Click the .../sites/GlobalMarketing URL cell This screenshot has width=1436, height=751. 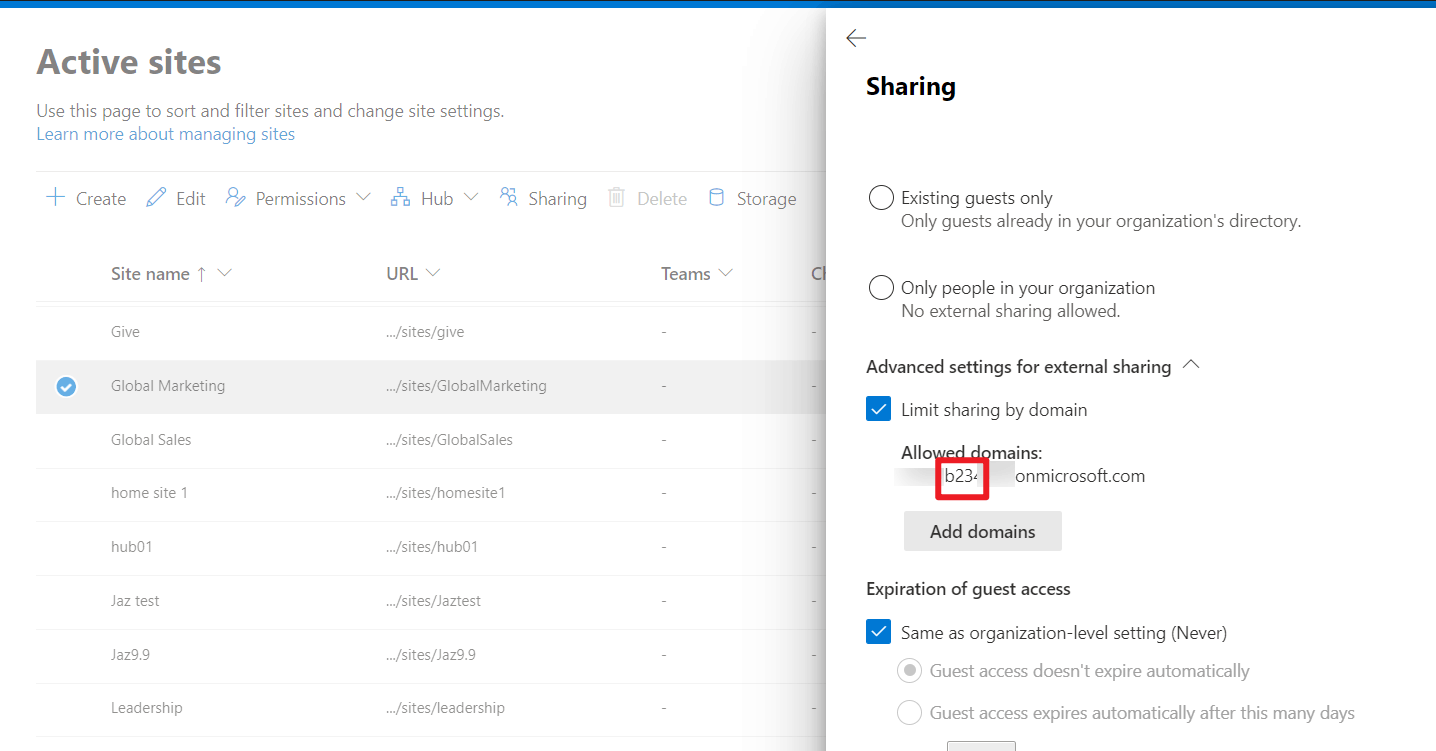(x=467, y=386)
